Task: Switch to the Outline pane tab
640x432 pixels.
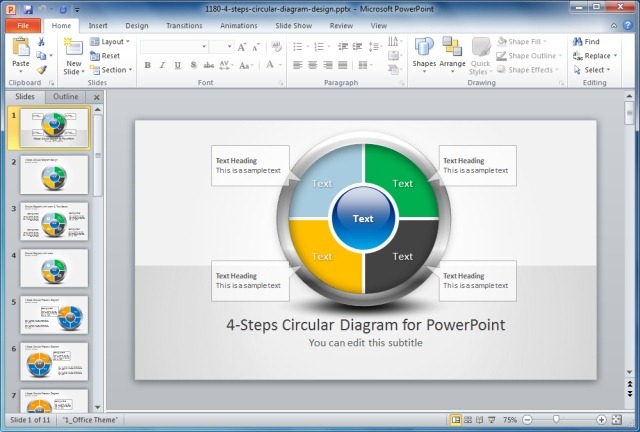Action: tap(66, 97)
